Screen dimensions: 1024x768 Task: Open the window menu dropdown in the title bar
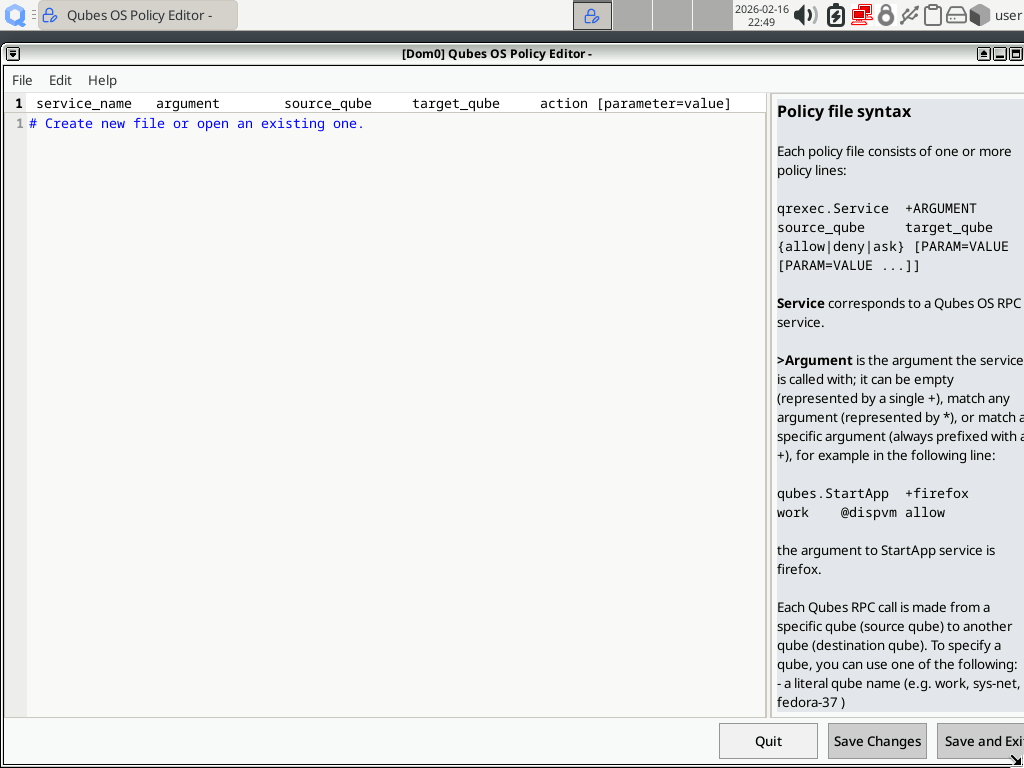coord(13,54)
